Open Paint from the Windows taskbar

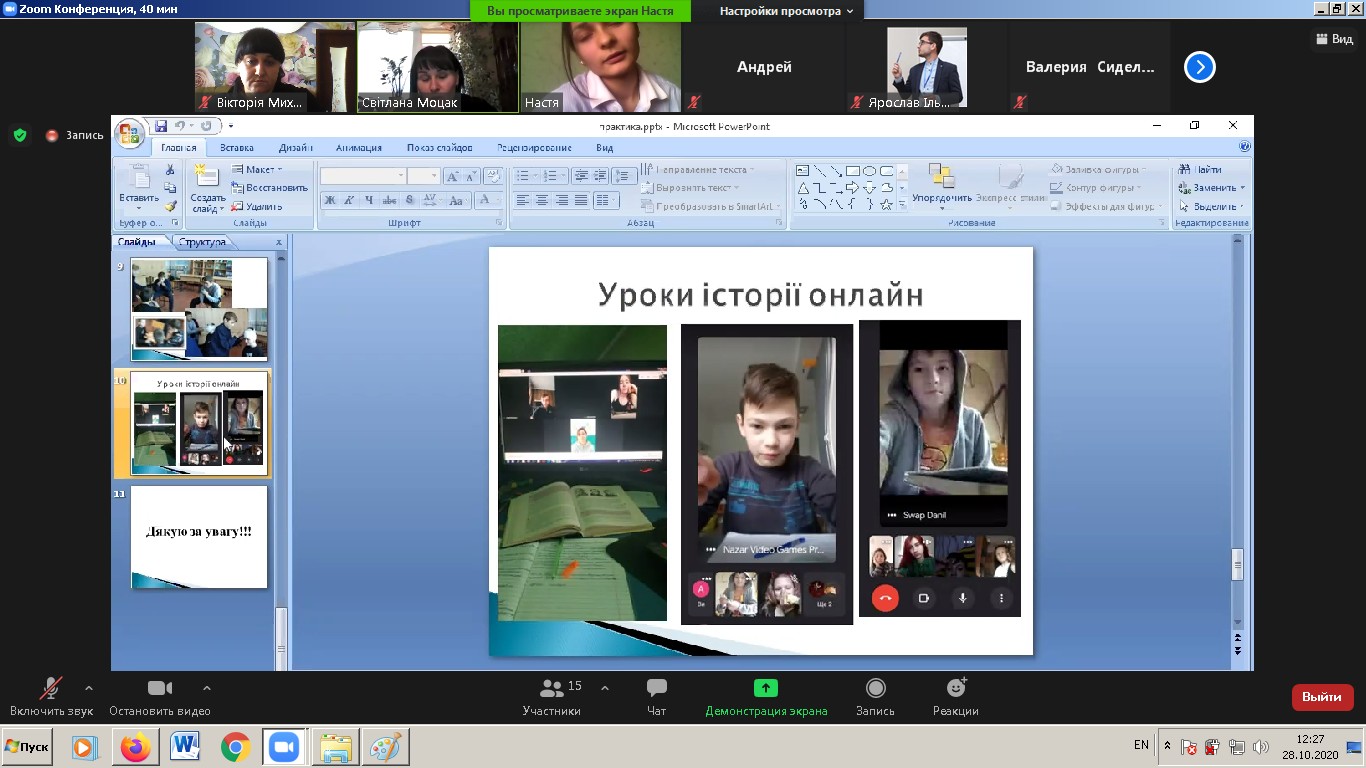(385, 747)
